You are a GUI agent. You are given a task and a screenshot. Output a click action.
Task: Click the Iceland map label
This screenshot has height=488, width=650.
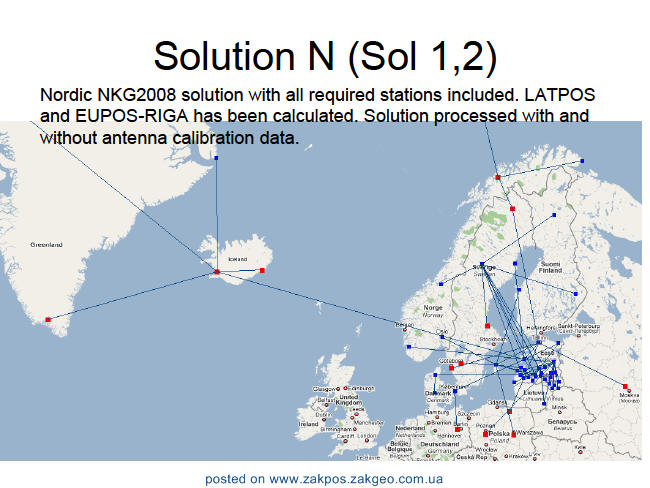[238, 259]
